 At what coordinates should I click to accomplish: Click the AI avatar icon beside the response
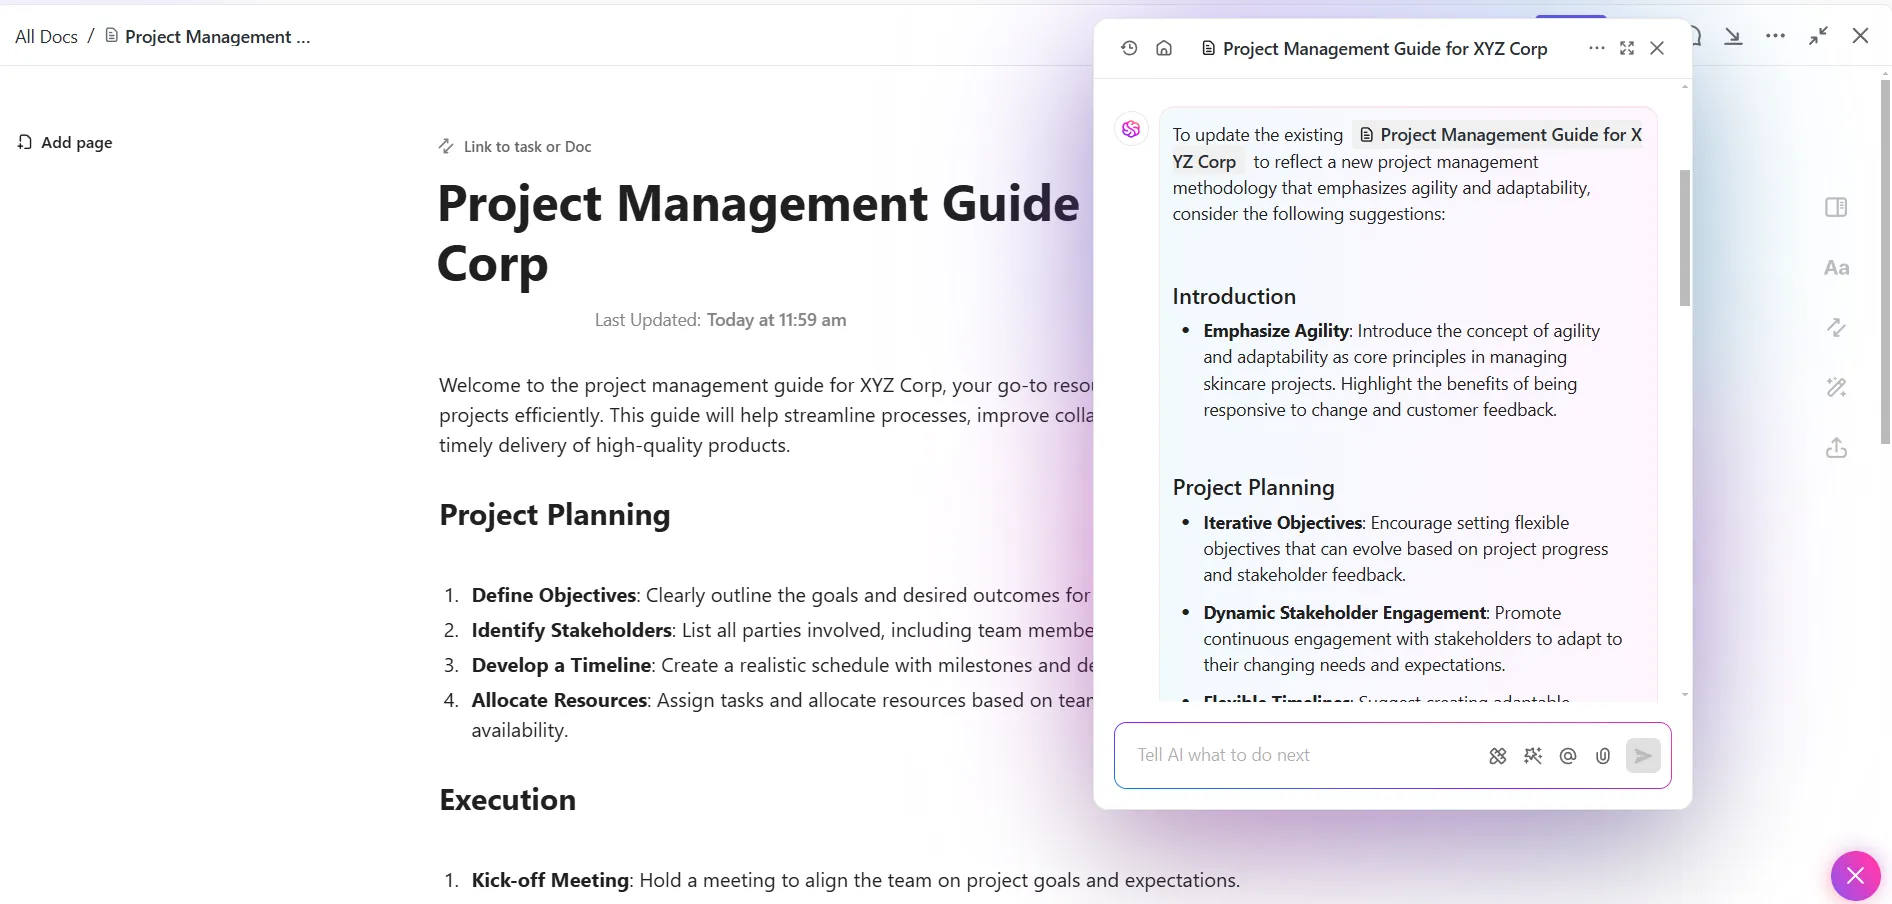point(1131,129)
